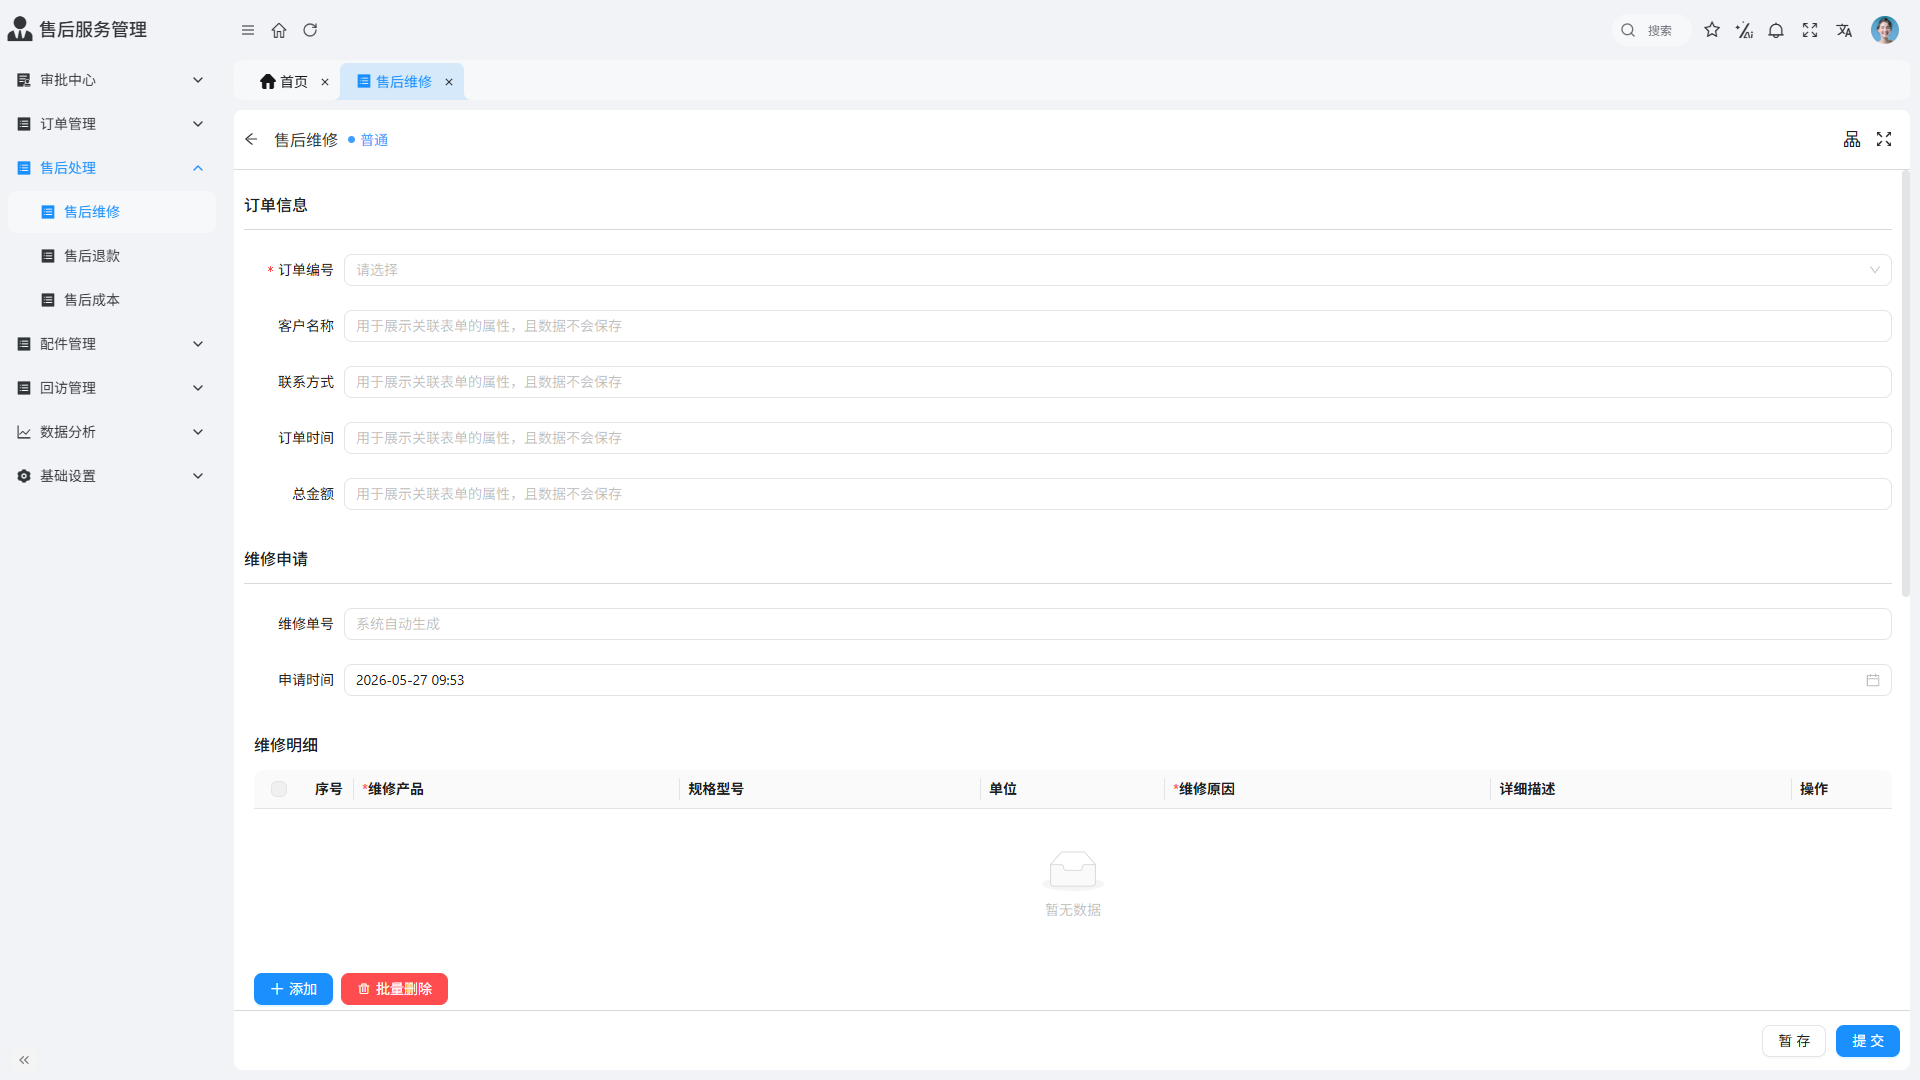
Task: Open the 订单编号 dropdown
Action: 1117,270
